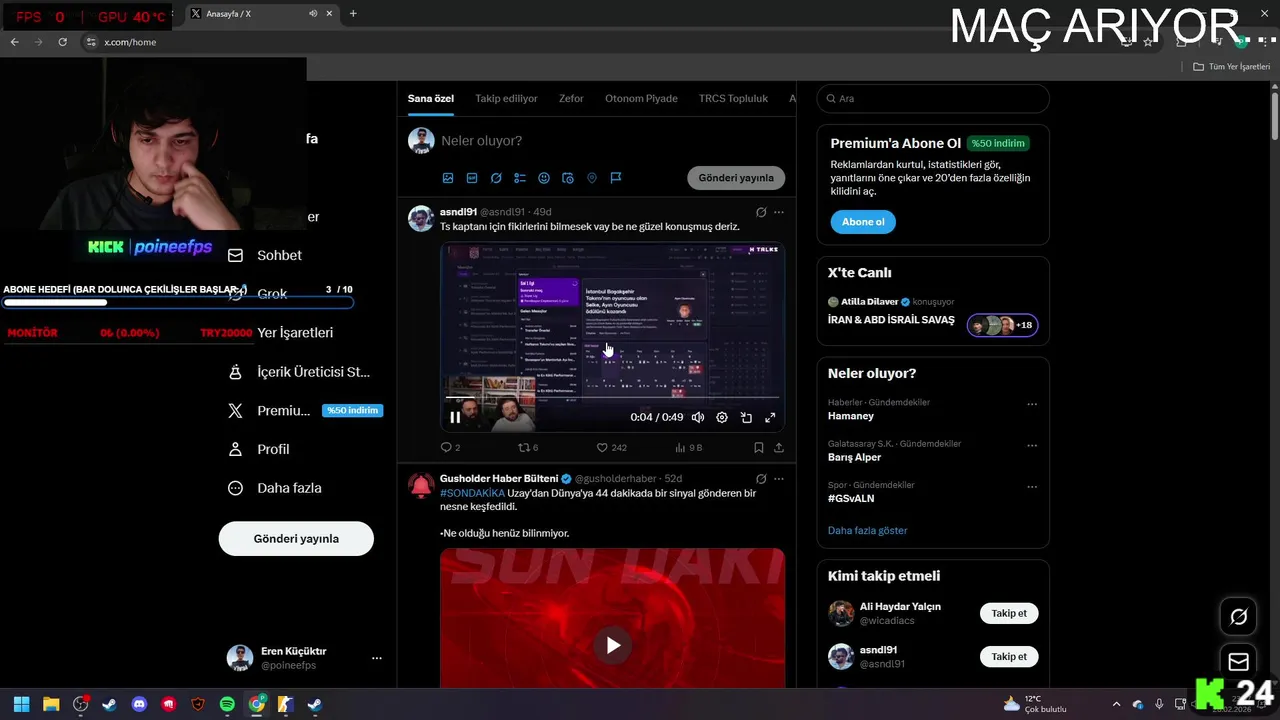The height and width of the screenshot is (720, 1280).
Task: Open Grok explain on asndl91 post
Action: point(761,212)
